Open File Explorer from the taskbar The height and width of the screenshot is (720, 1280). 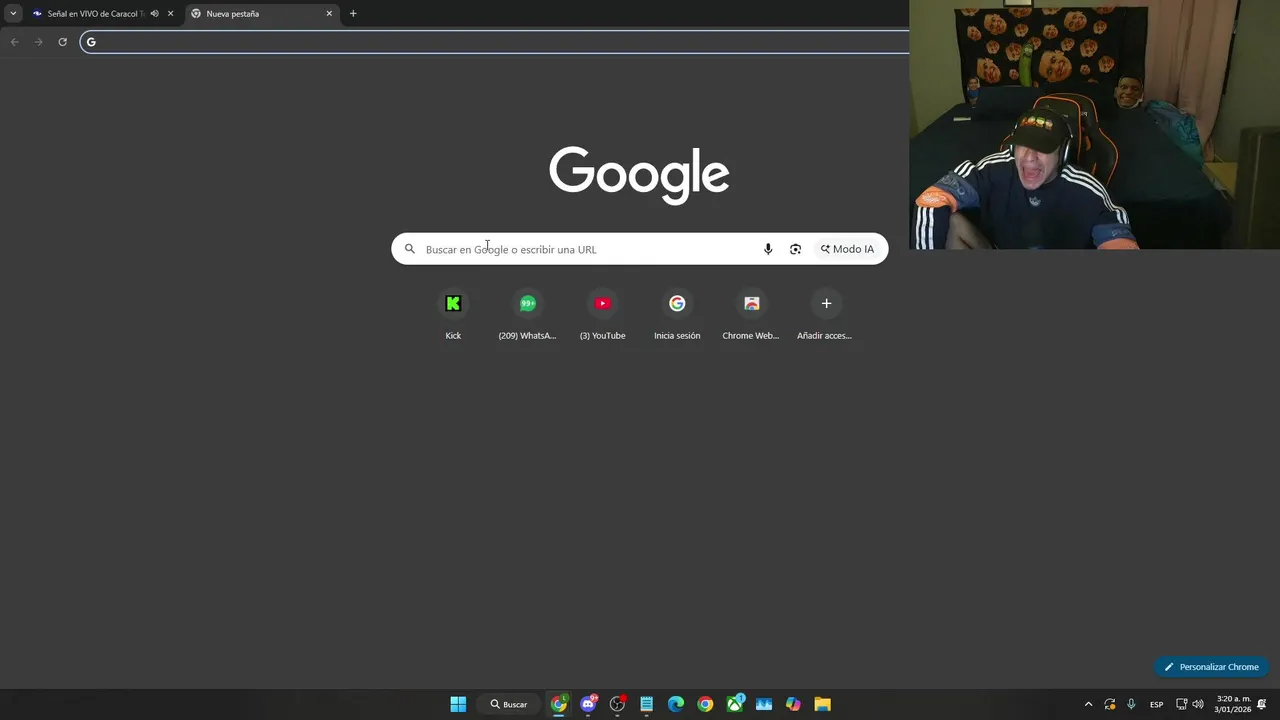(822, 704)
